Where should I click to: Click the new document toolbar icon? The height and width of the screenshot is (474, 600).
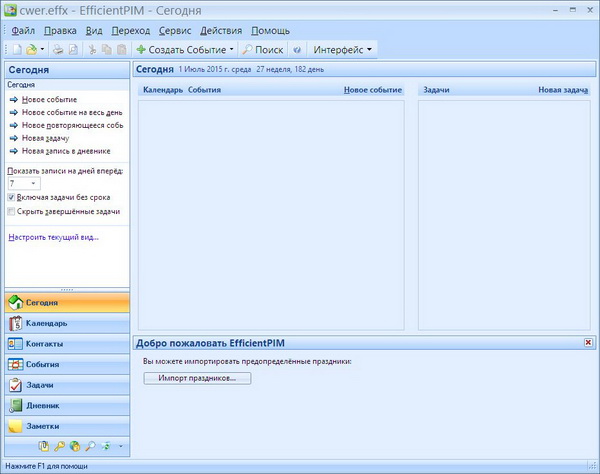point(16,49)
